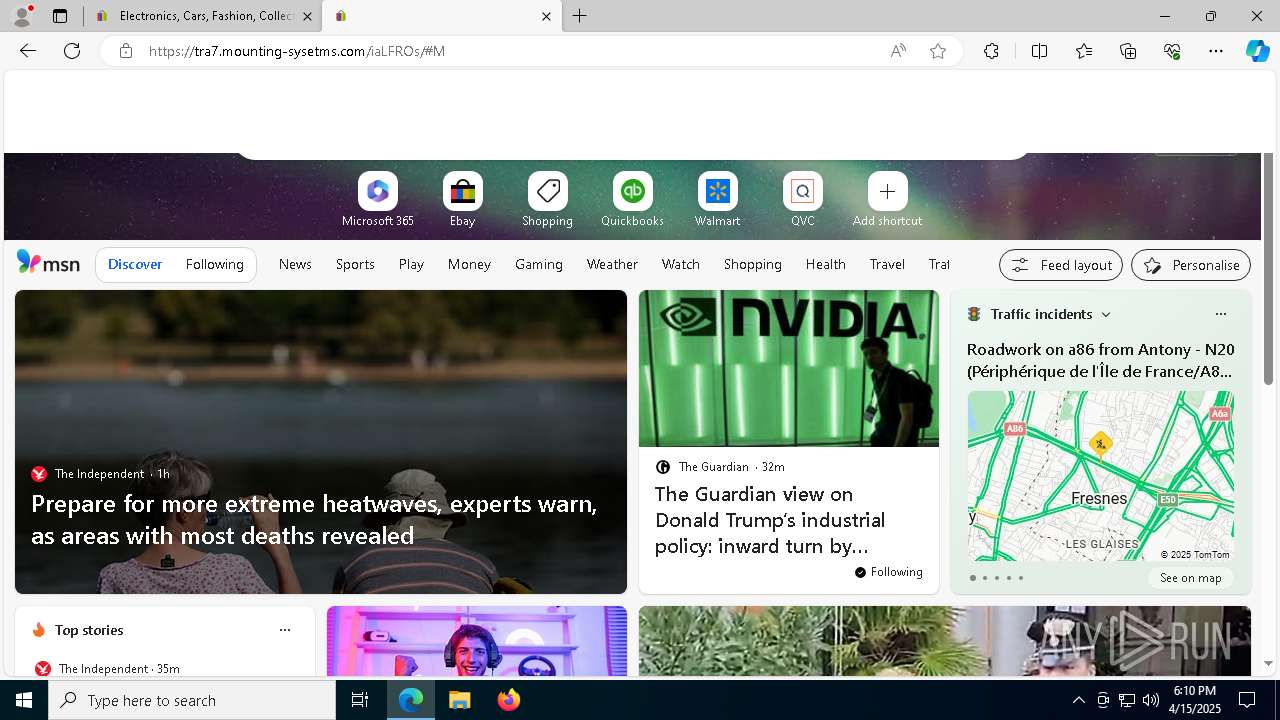This screenshot has width=1280, height=720.
Task: Click the Add shortcut plus icon
Action: pos(887,191)
